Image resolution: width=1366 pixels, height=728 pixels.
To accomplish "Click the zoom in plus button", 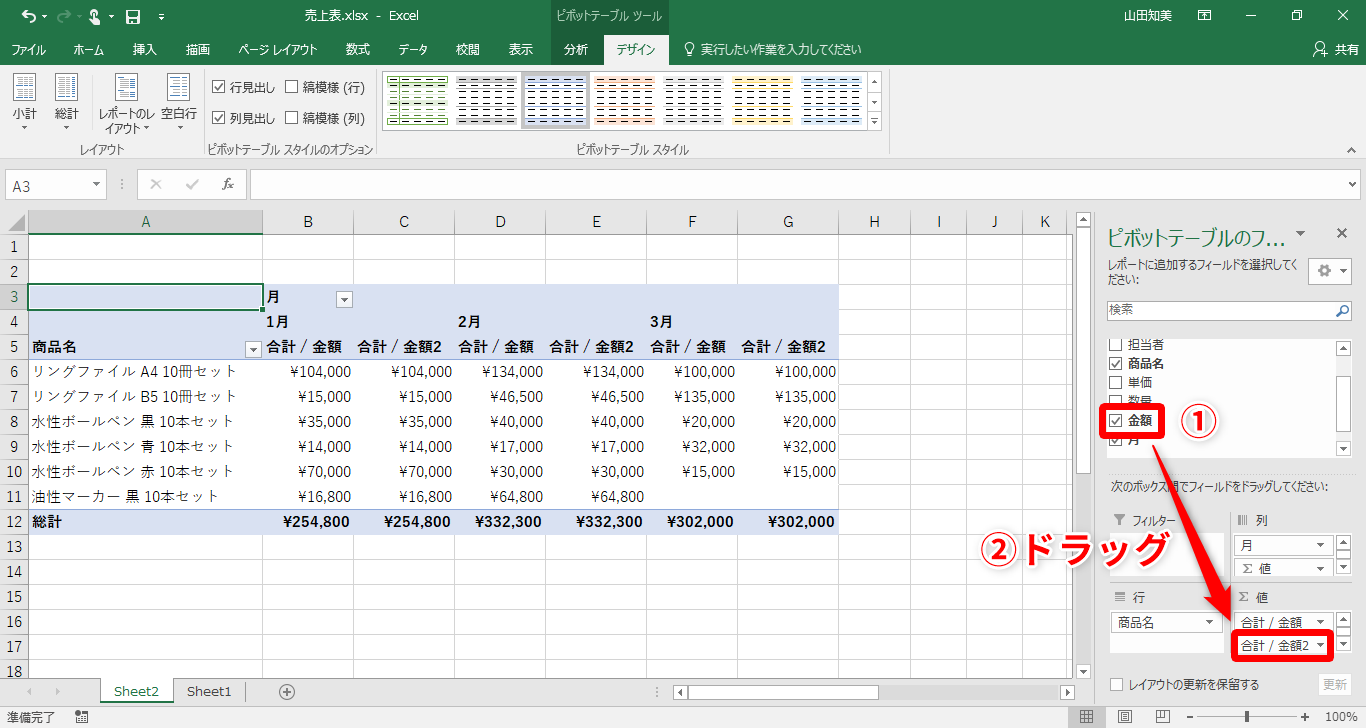I will tap(1303, 717).
